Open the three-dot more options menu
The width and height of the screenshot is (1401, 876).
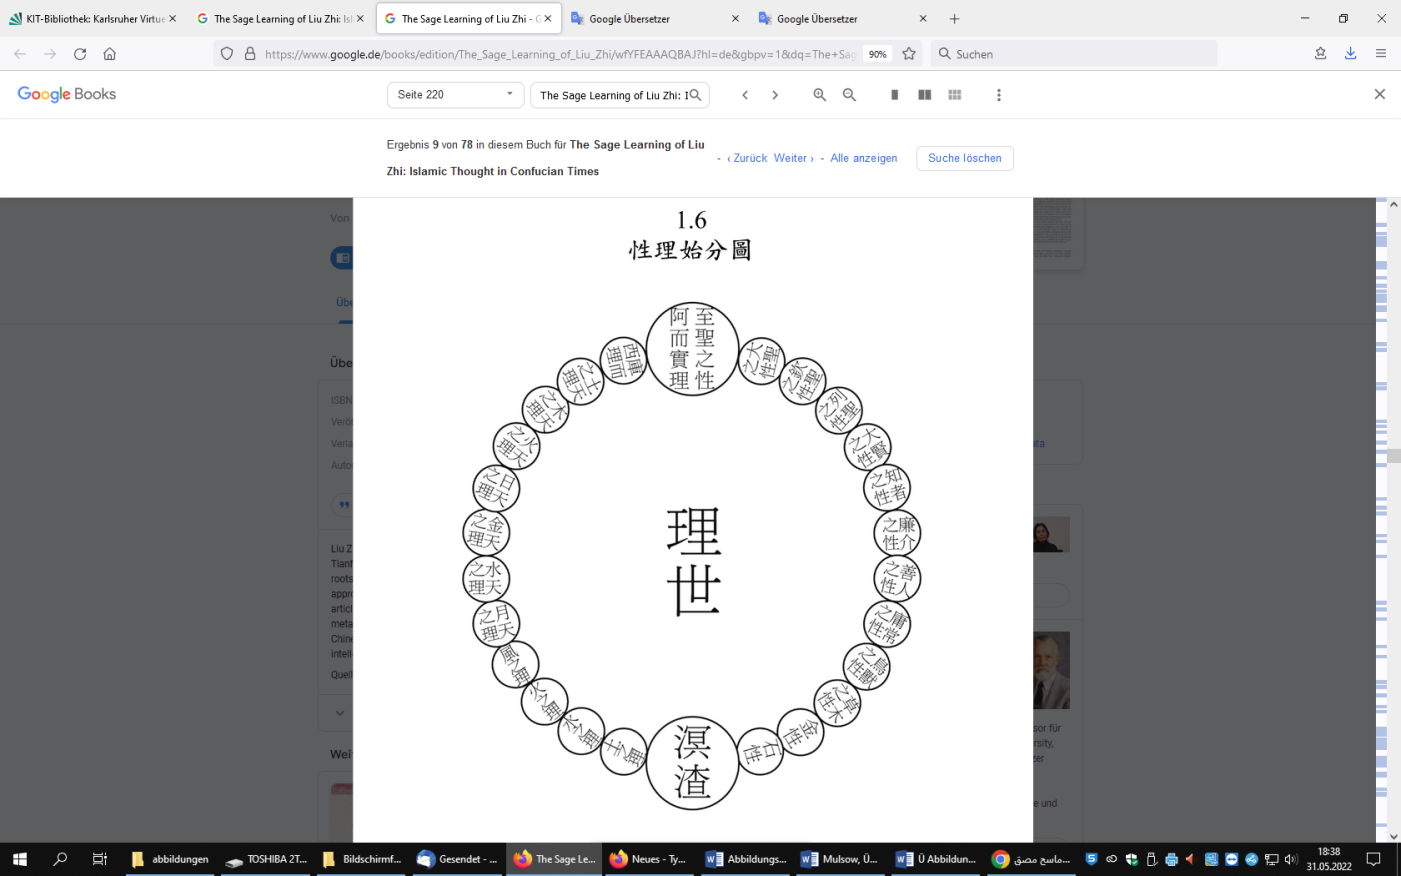tap(998, 95)
